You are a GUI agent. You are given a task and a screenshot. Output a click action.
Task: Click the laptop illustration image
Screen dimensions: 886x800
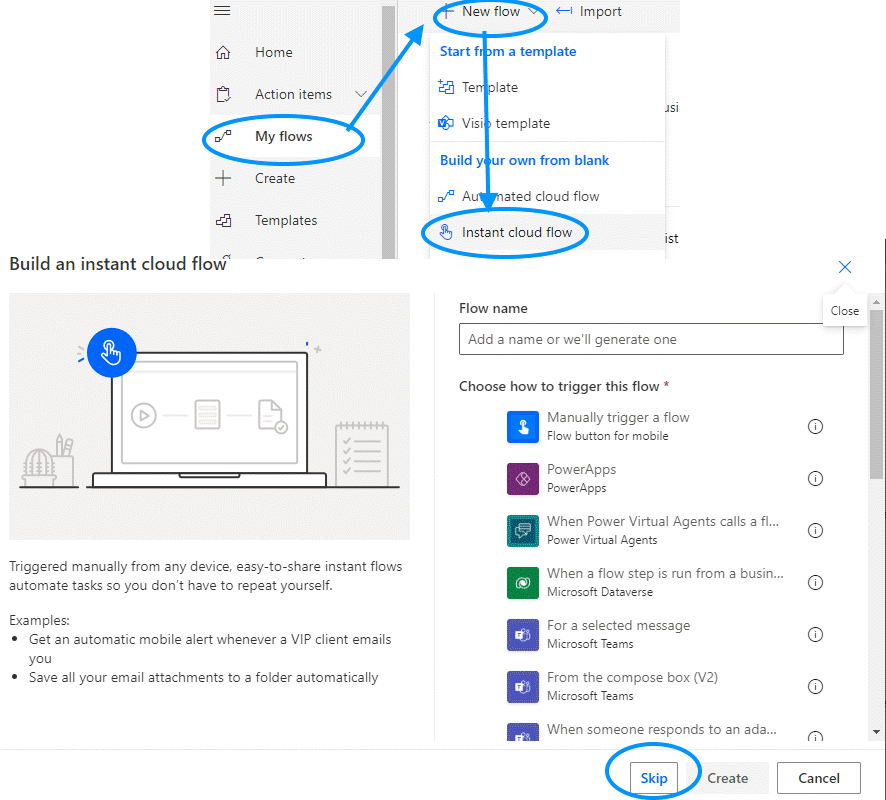coord(209,416)
